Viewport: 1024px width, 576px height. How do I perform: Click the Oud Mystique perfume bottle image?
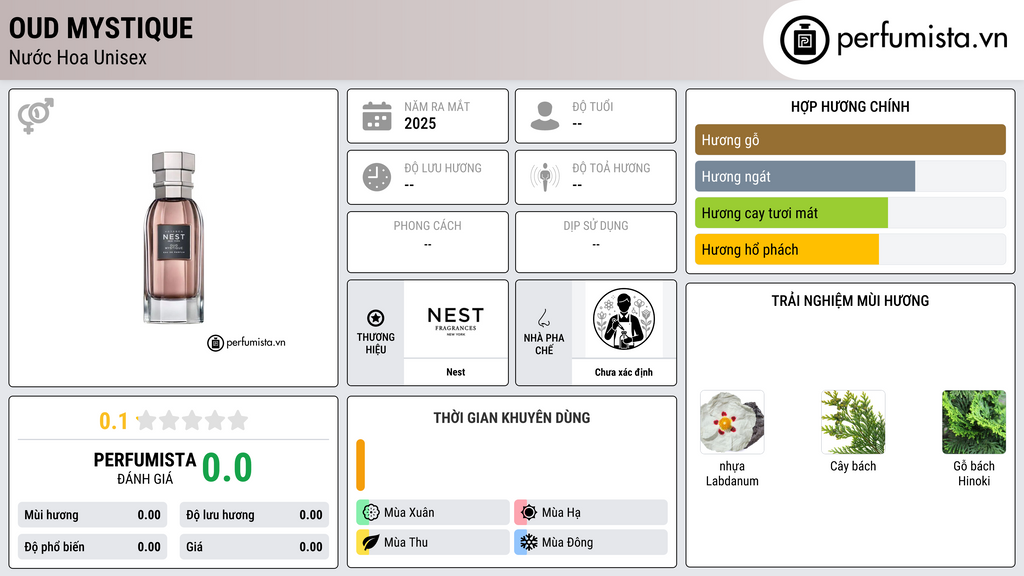(x=174, y=237)
